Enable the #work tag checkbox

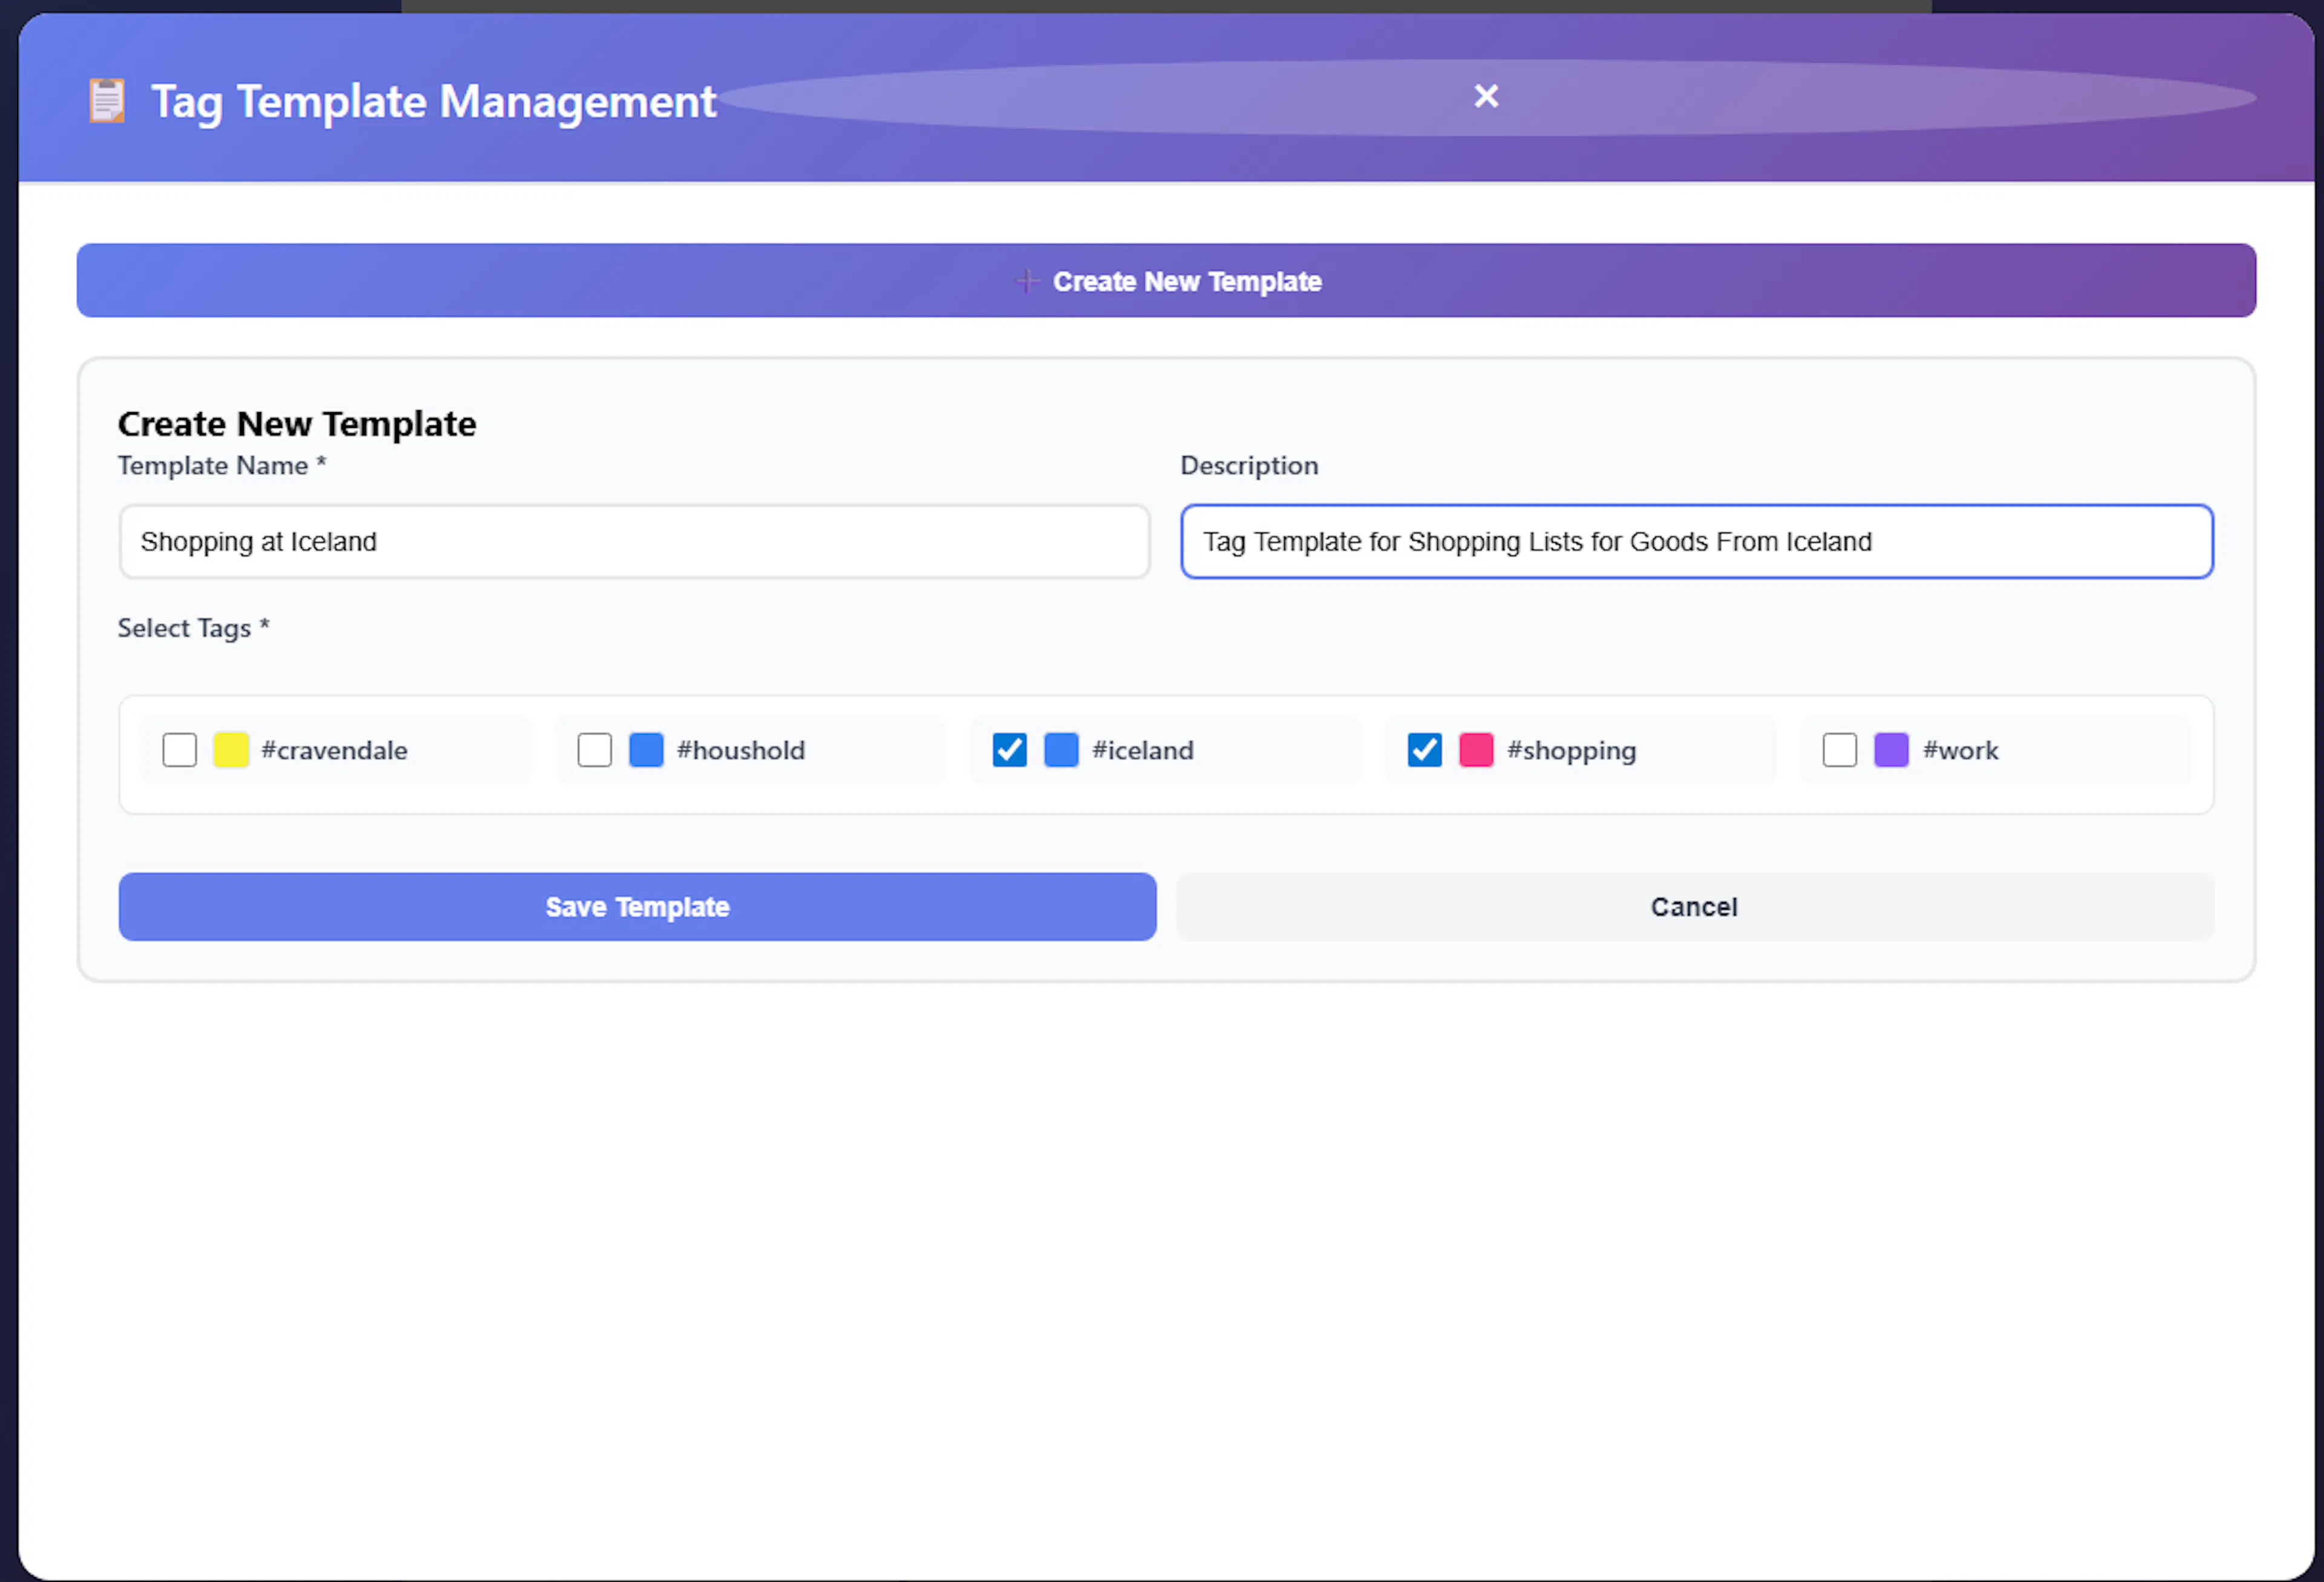tap(1840, 750)
